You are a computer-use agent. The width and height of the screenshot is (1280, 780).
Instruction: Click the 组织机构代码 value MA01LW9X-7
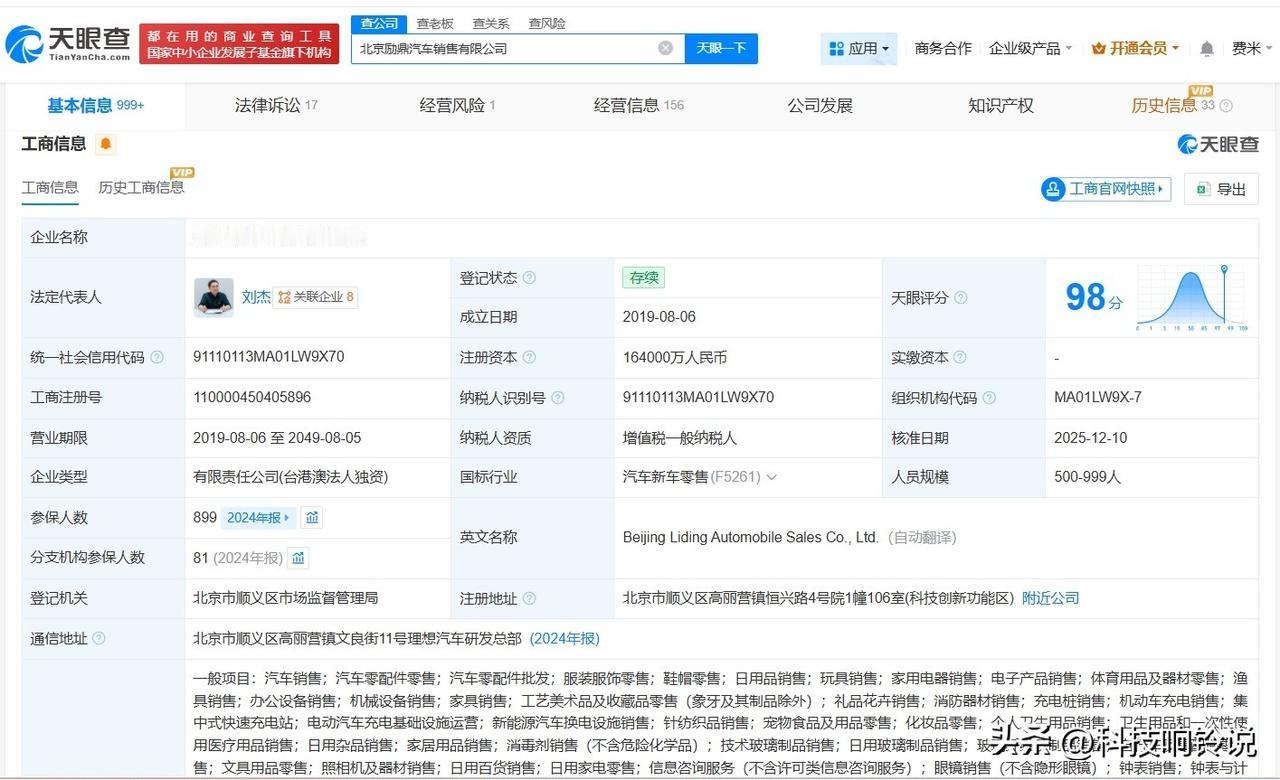tap(1098, 397)
